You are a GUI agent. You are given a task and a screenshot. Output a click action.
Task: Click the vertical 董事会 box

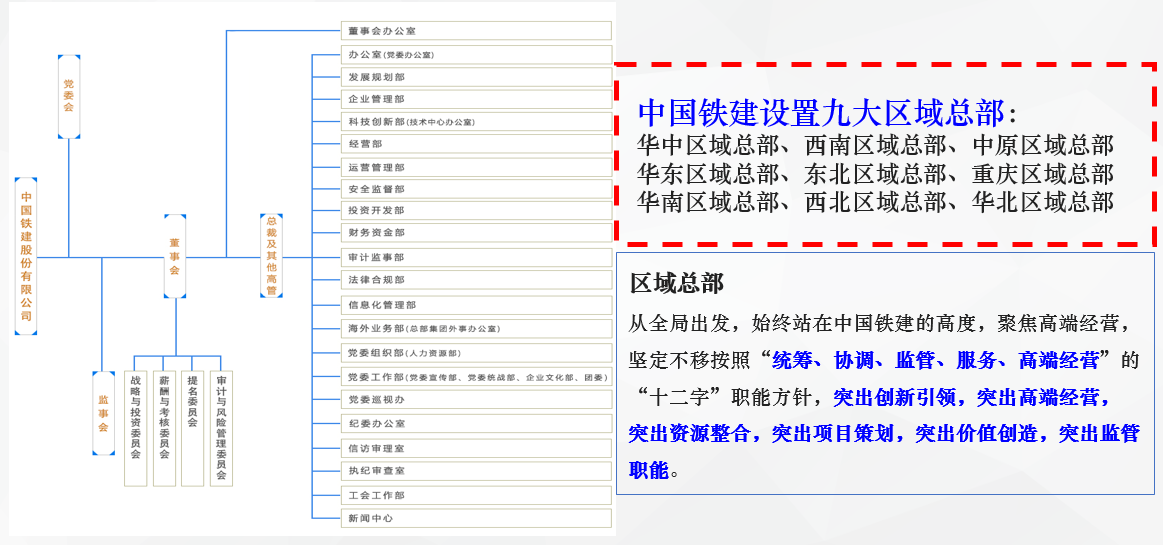(x=175, y=256)
